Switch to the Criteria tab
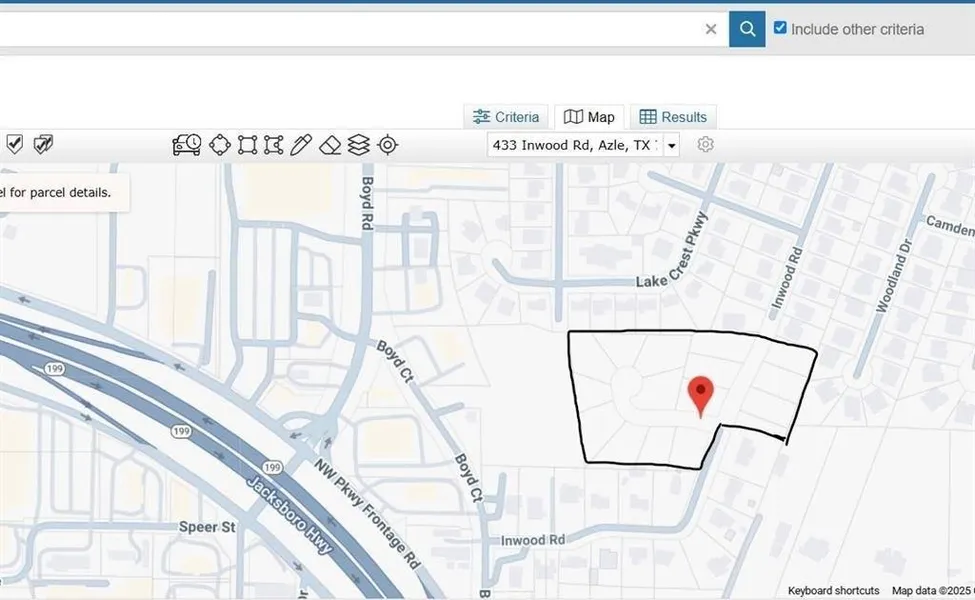Viewport: 975px width, 600px height. [506, 117]
